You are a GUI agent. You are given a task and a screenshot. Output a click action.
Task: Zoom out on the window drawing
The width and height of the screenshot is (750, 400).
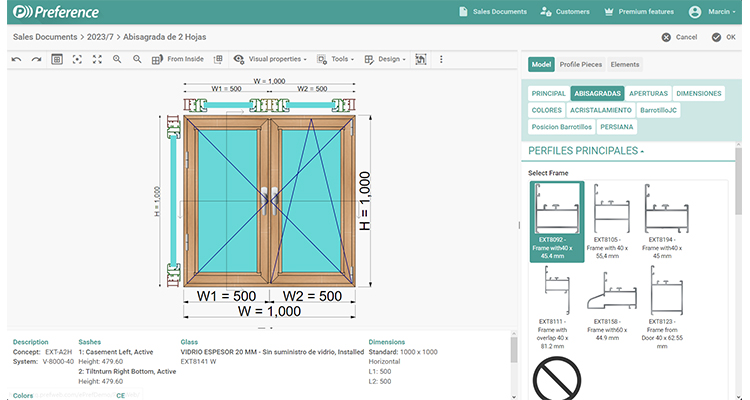(x=137, y=59)
